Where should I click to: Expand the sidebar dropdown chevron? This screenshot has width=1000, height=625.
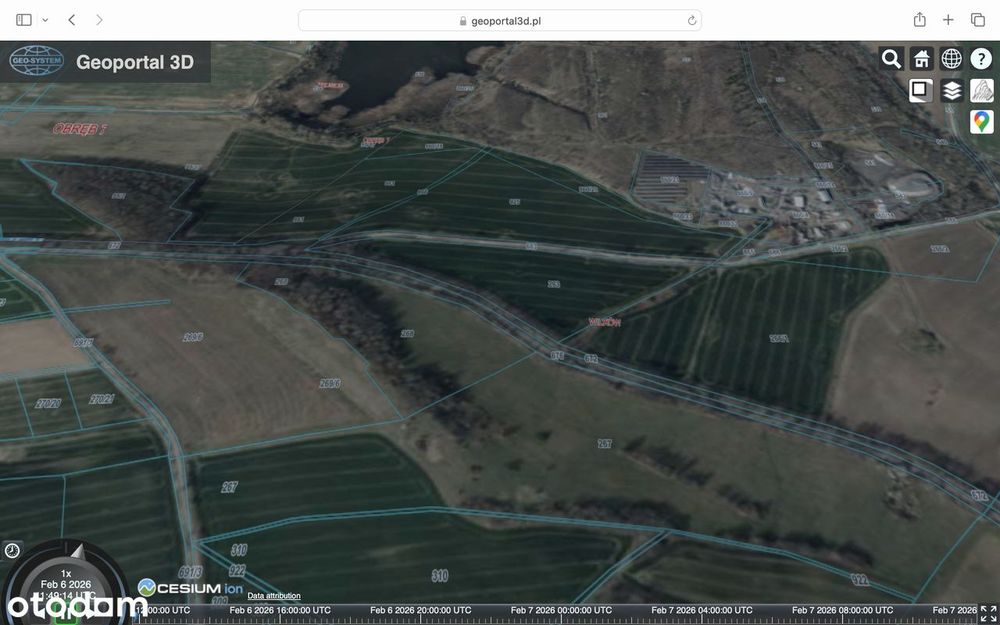[45, 20]
